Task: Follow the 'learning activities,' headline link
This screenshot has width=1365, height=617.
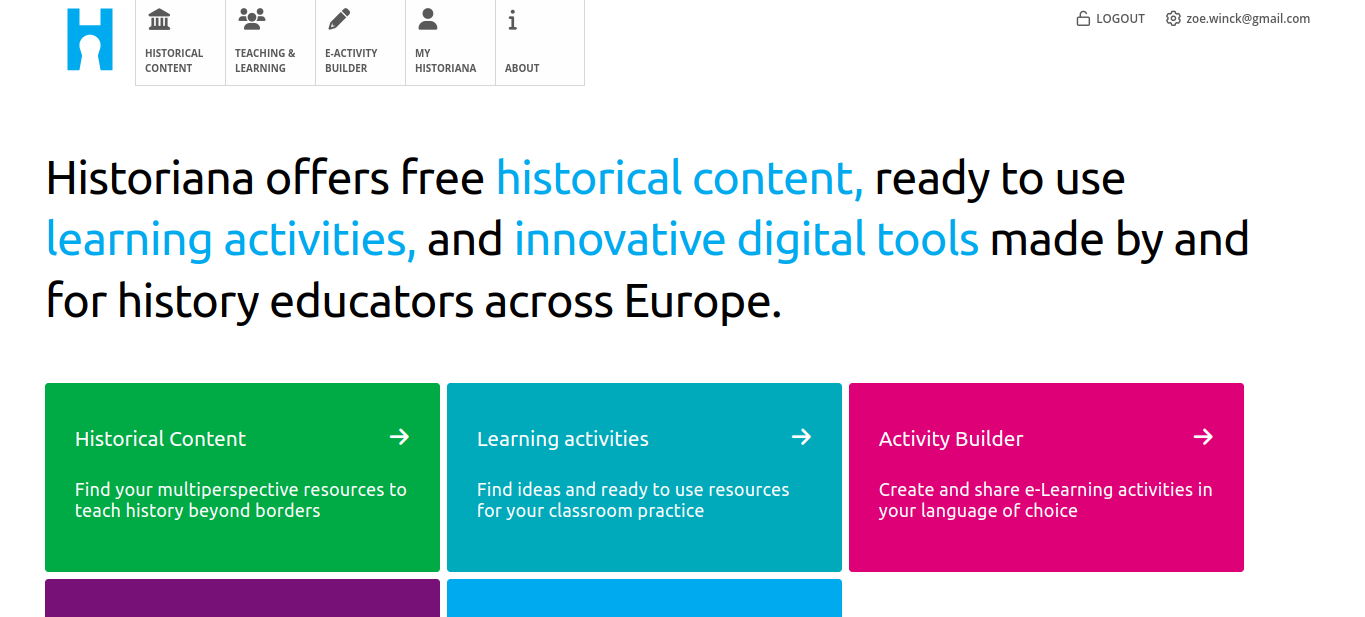Action: coord(231,240)
